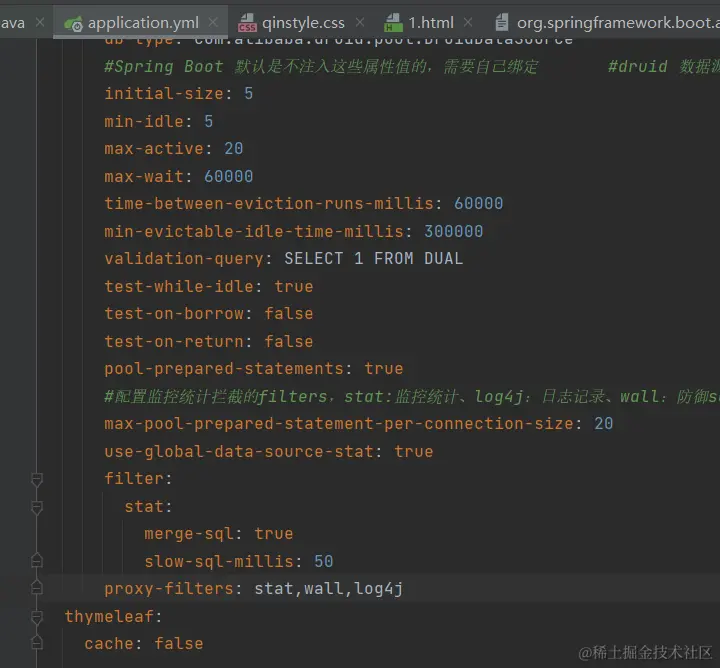Click the merge-sql key
This screenshot has width=720, height=668.
pos(189,534)
